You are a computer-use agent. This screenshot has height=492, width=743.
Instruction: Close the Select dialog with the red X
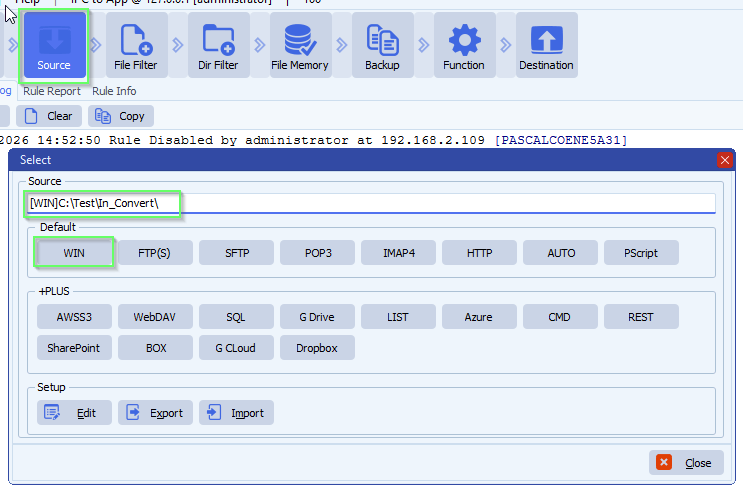click(724, 160)
